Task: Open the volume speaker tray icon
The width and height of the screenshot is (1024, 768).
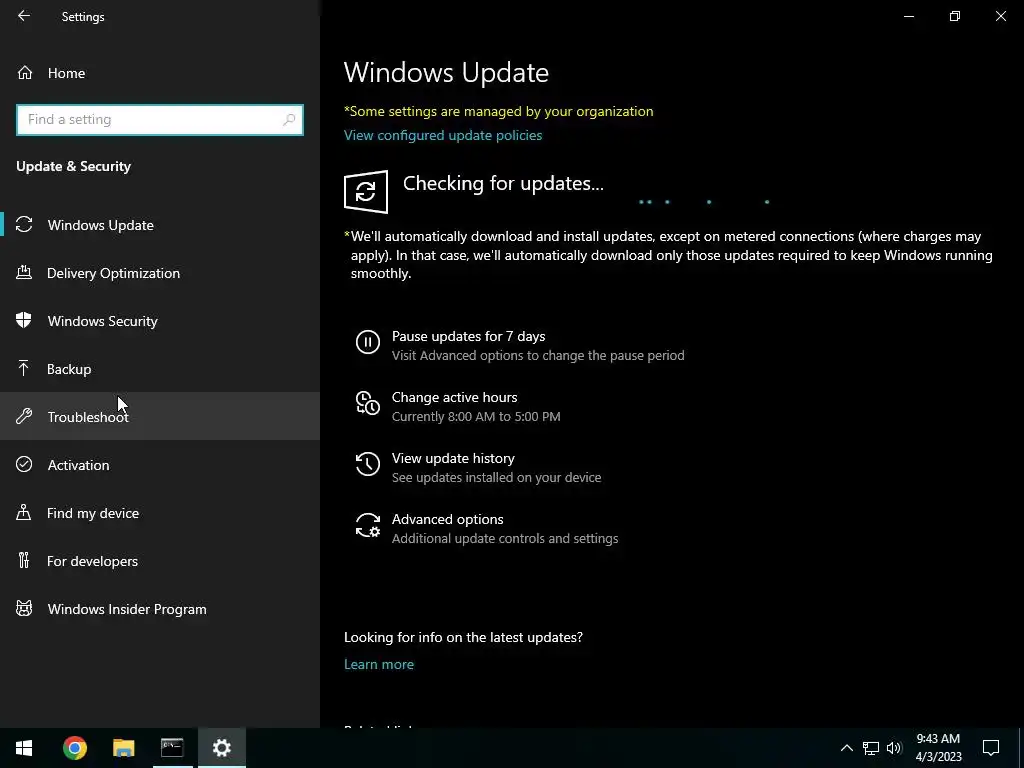Action: (x=894, y=748)
